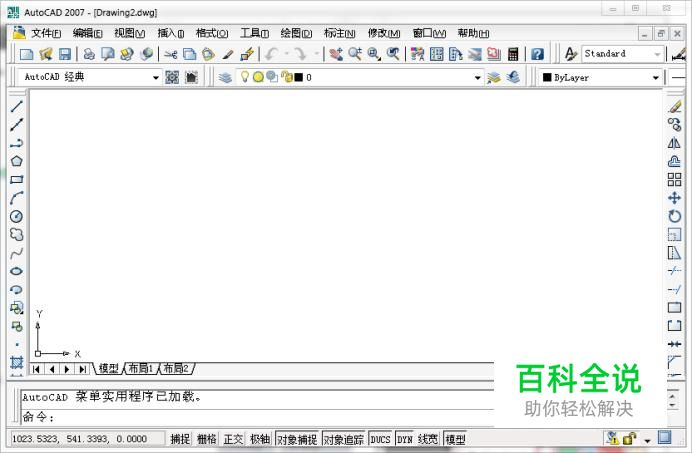692x453 pixels.
Task: Select the Erase modify tool
Action: 674,106
